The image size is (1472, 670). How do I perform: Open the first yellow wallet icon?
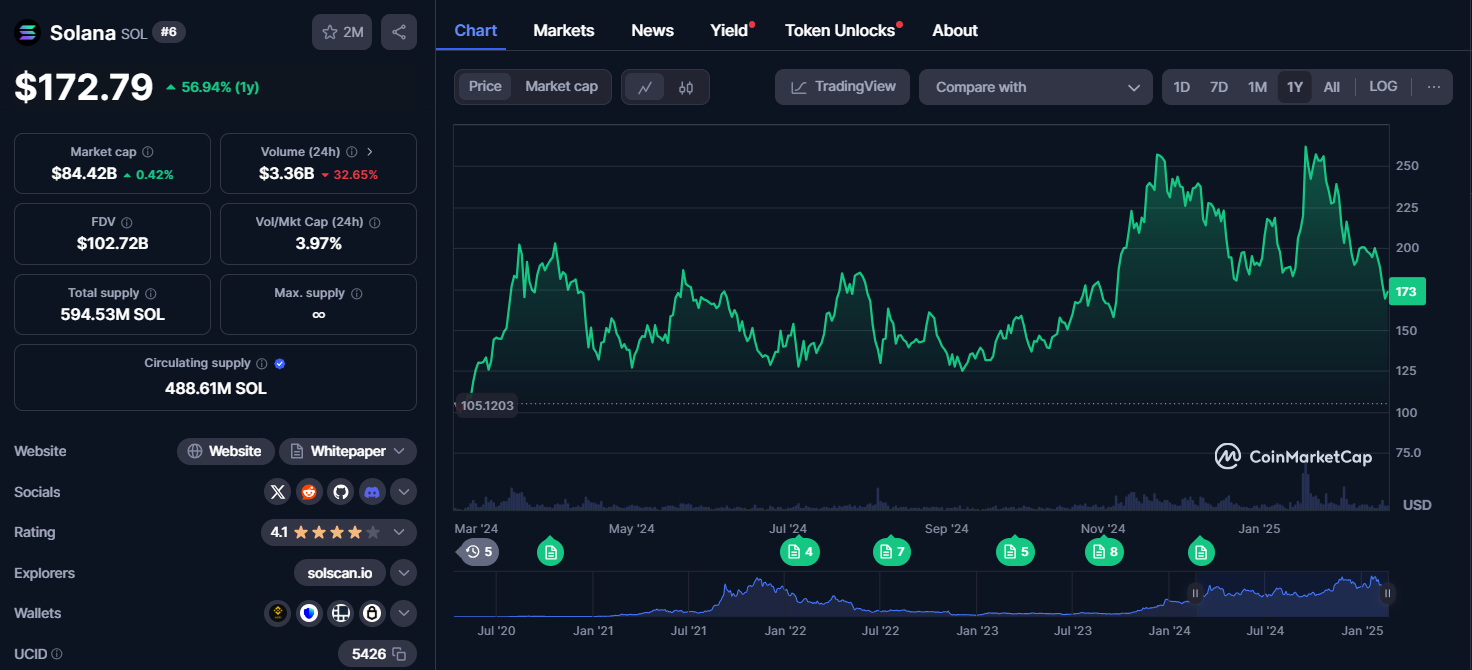[278, 613]
